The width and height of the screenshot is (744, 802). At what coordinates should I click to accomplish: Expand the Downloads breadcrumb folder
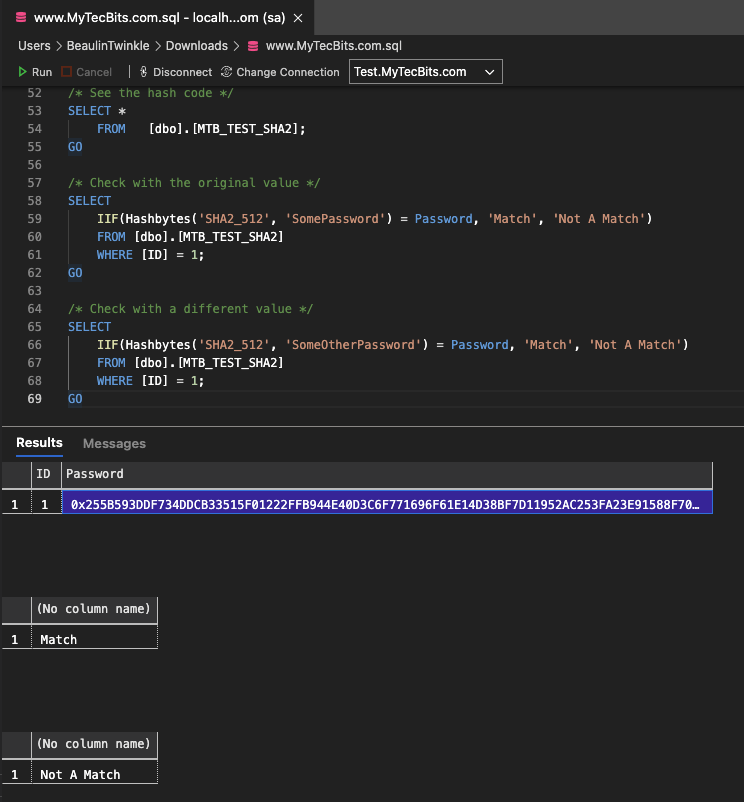[195, 46]
